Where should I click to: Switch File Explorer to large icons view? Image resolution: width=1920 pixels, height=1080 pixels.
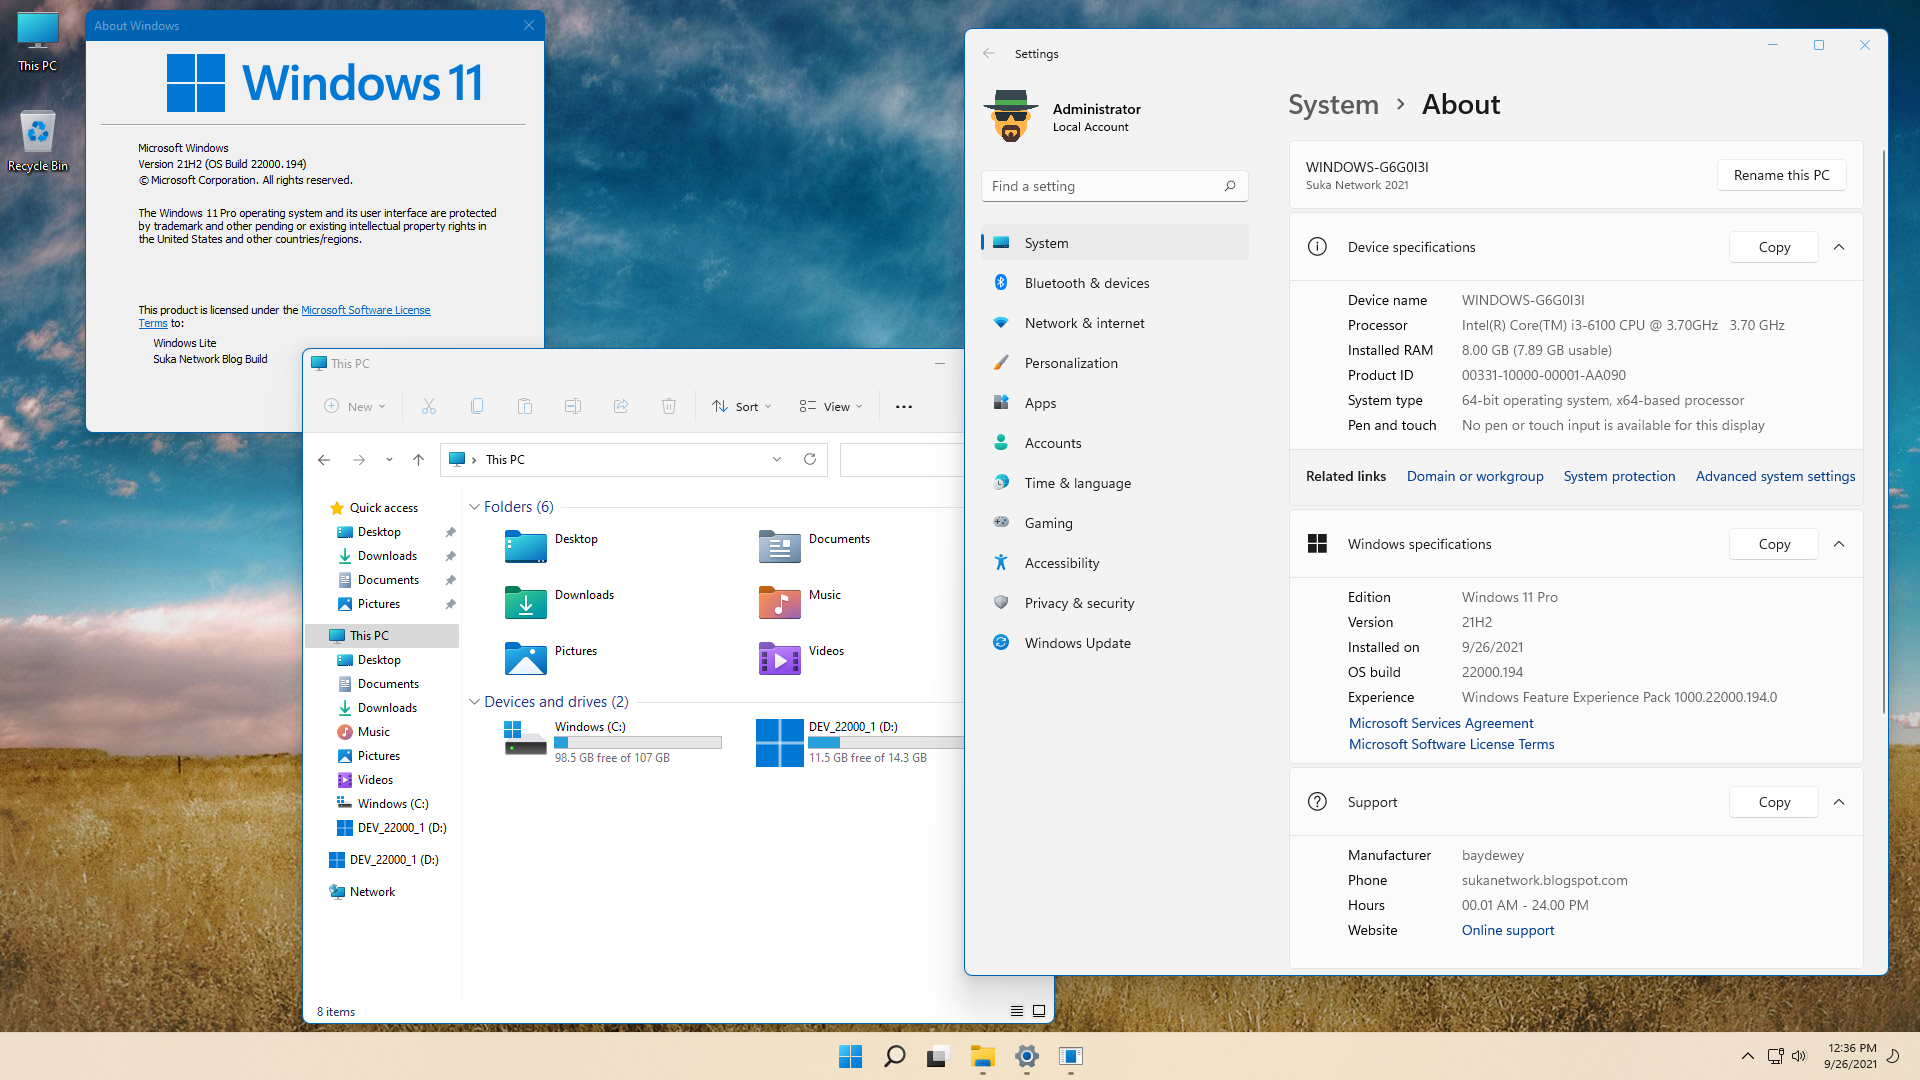1039,1011
